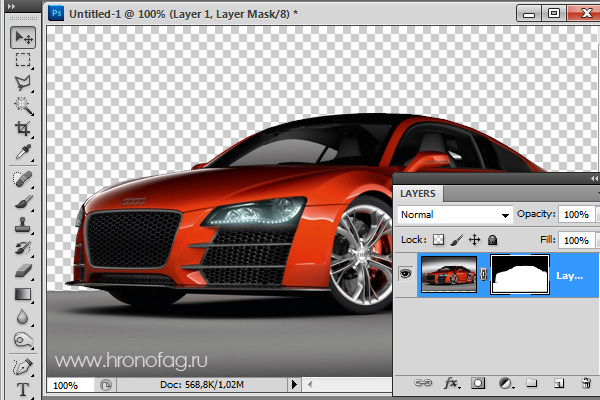The image size is (600, 400).
Task: Select the Move tool
Action: (23, 37)
